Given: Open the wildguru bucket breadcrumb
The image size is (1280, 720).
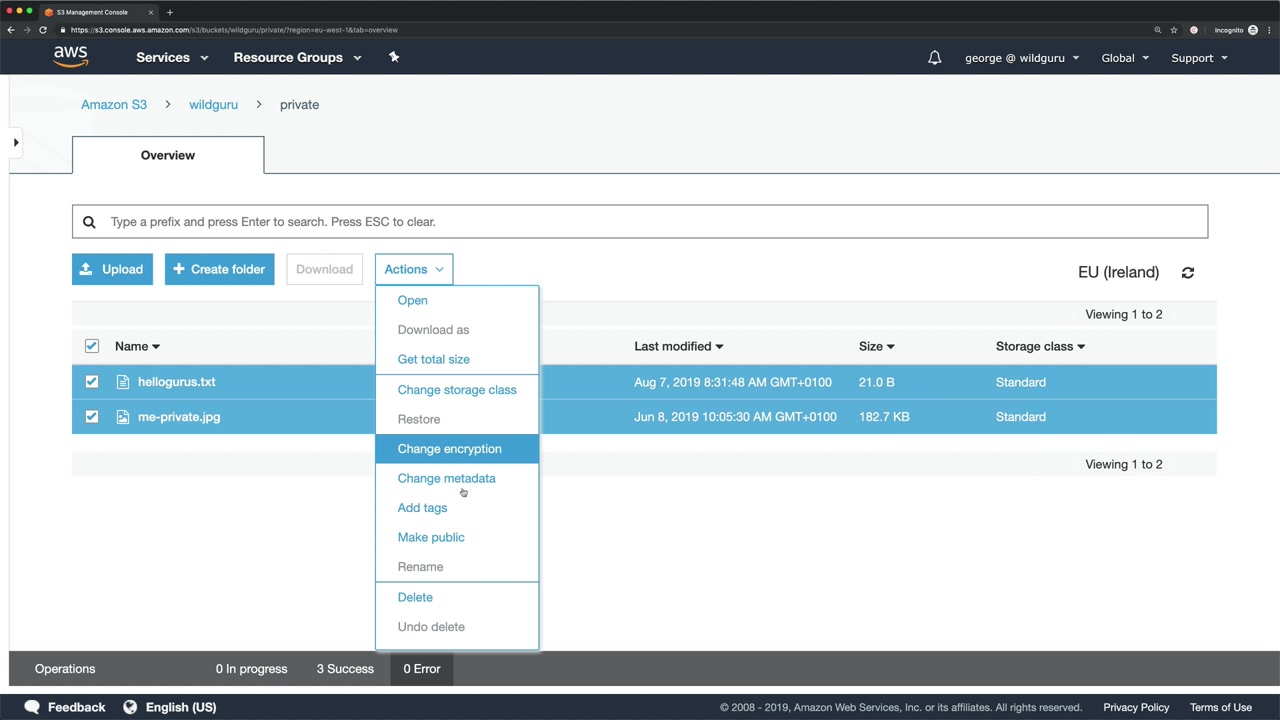Looking at the screenshot, I should point(213,104).
